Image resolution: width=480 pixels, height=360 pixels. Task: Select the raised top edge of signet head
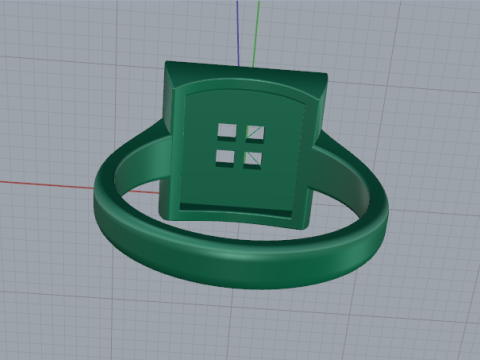[x=247, y=76]
